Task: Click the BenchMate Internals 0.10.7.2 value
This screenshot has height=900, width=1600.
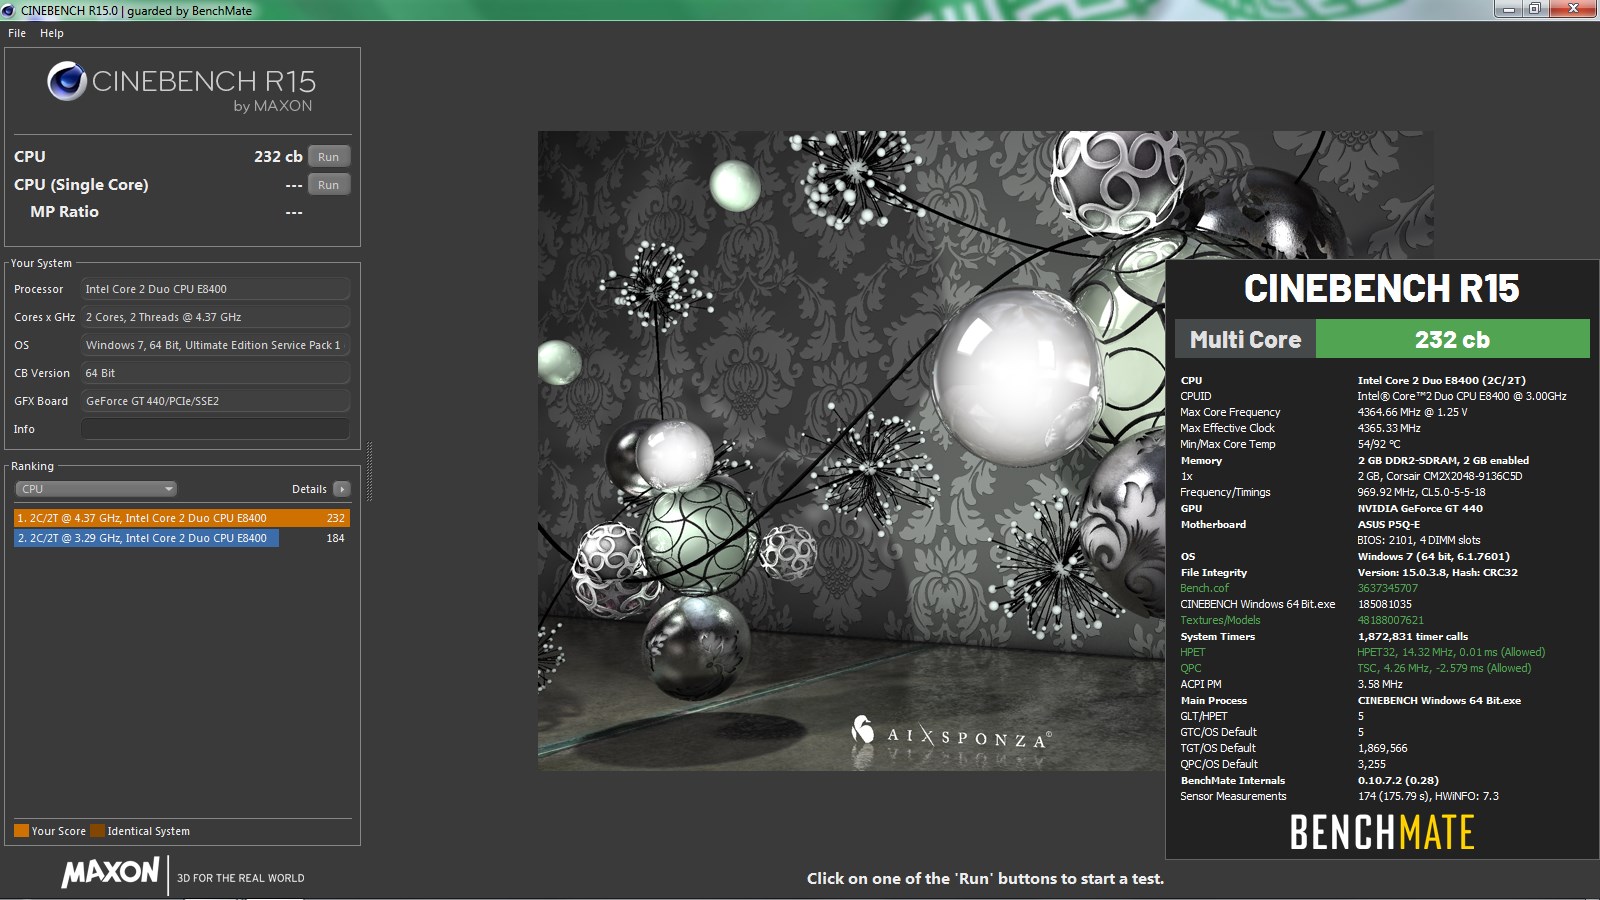Action: click(1398, 780)
